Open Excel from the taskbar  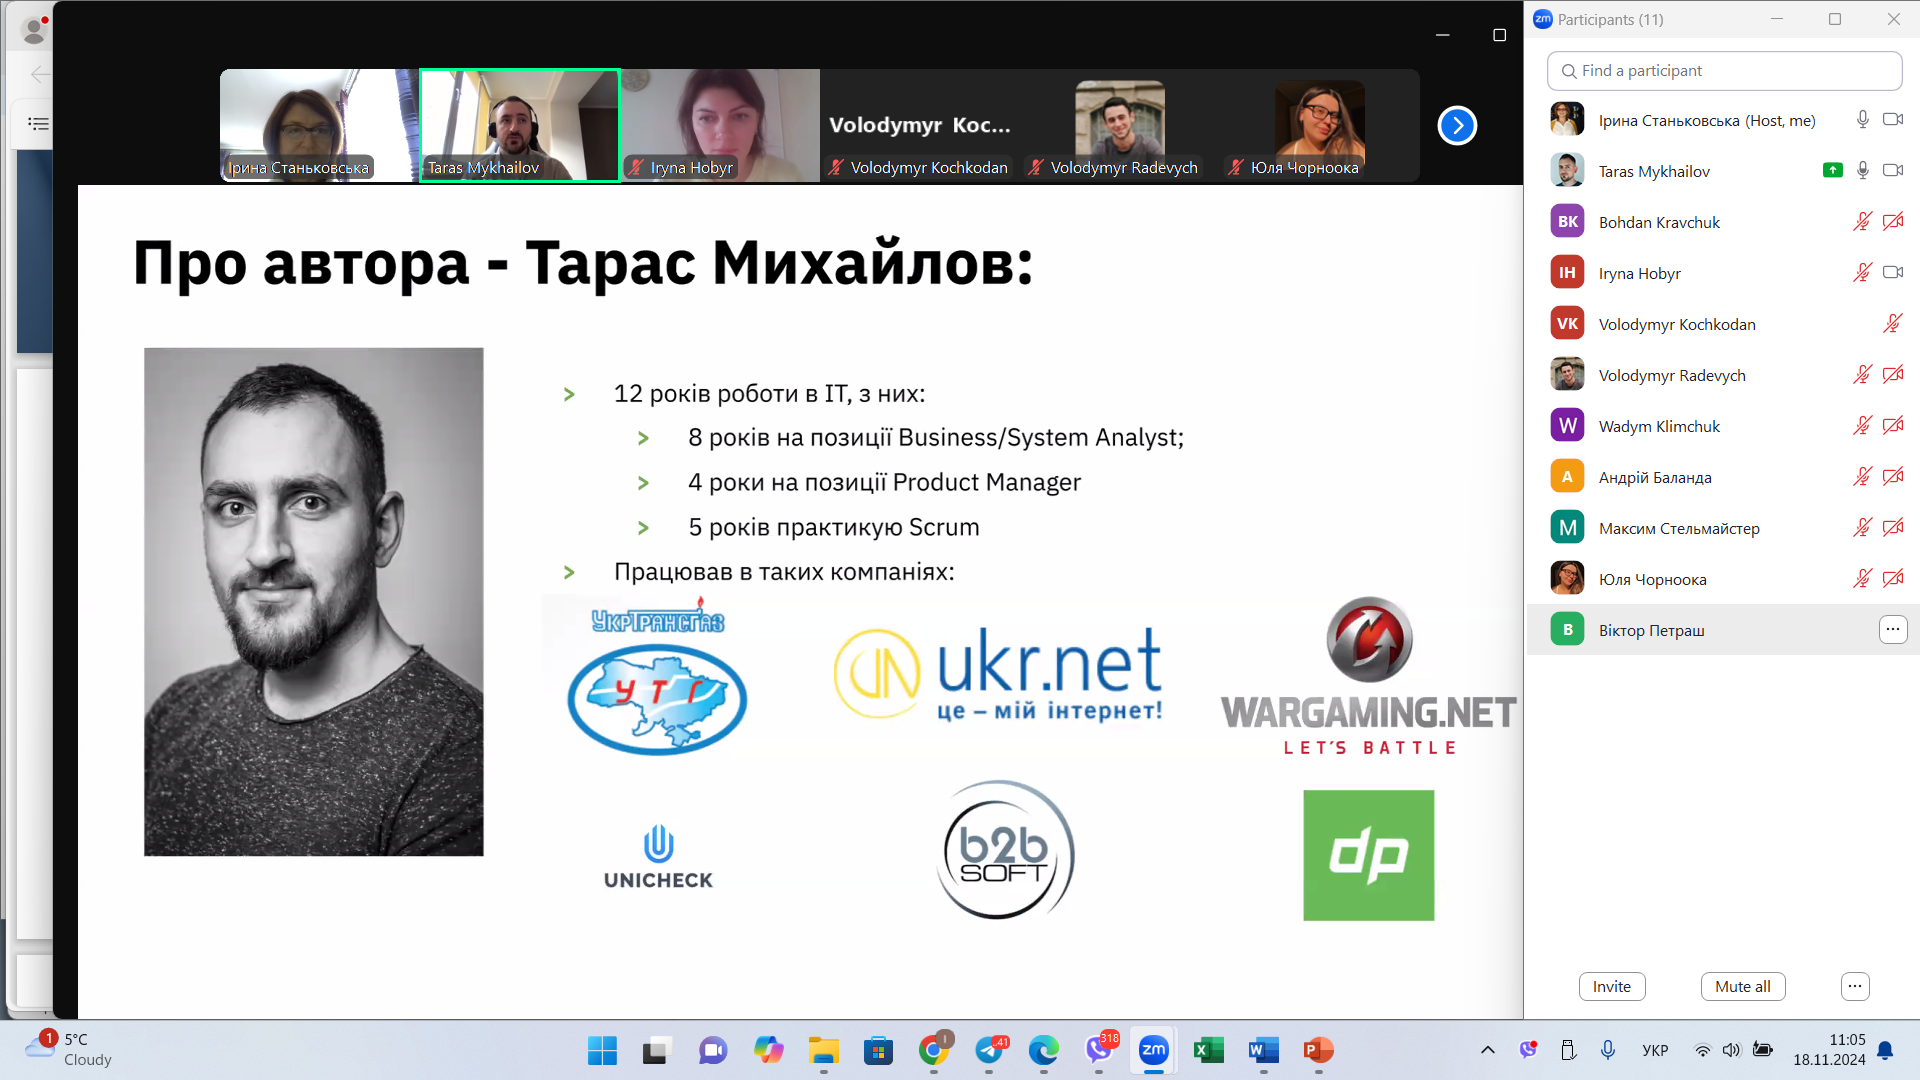point(1208,1050)
